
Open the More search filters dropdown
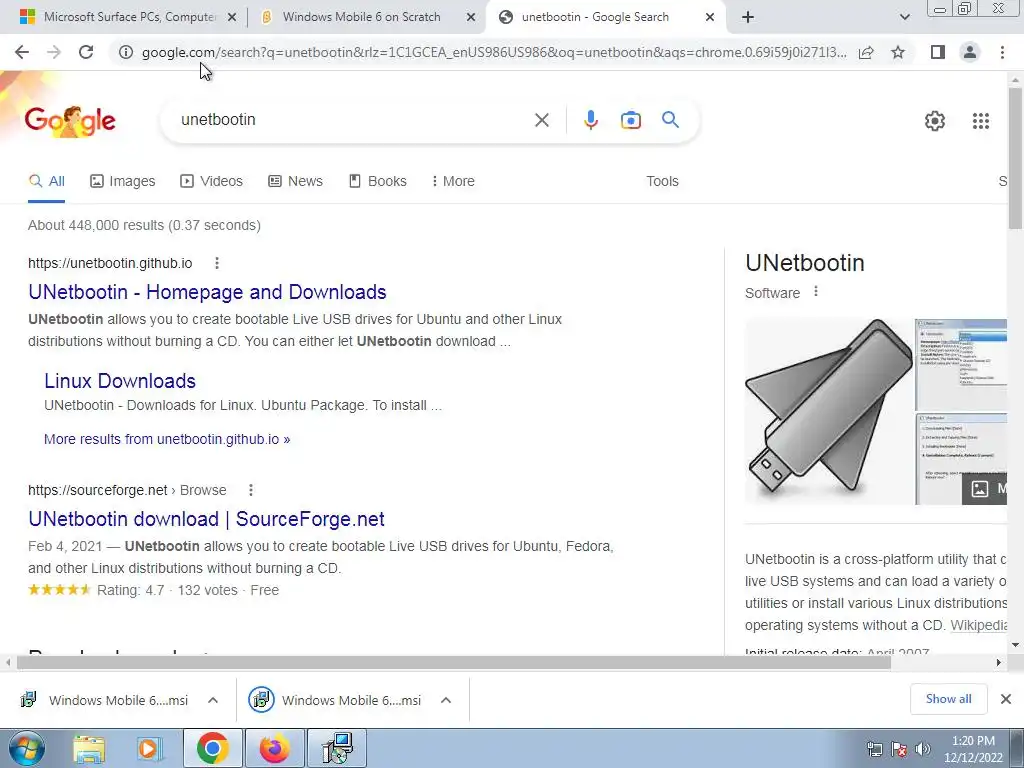coord(453,181)
